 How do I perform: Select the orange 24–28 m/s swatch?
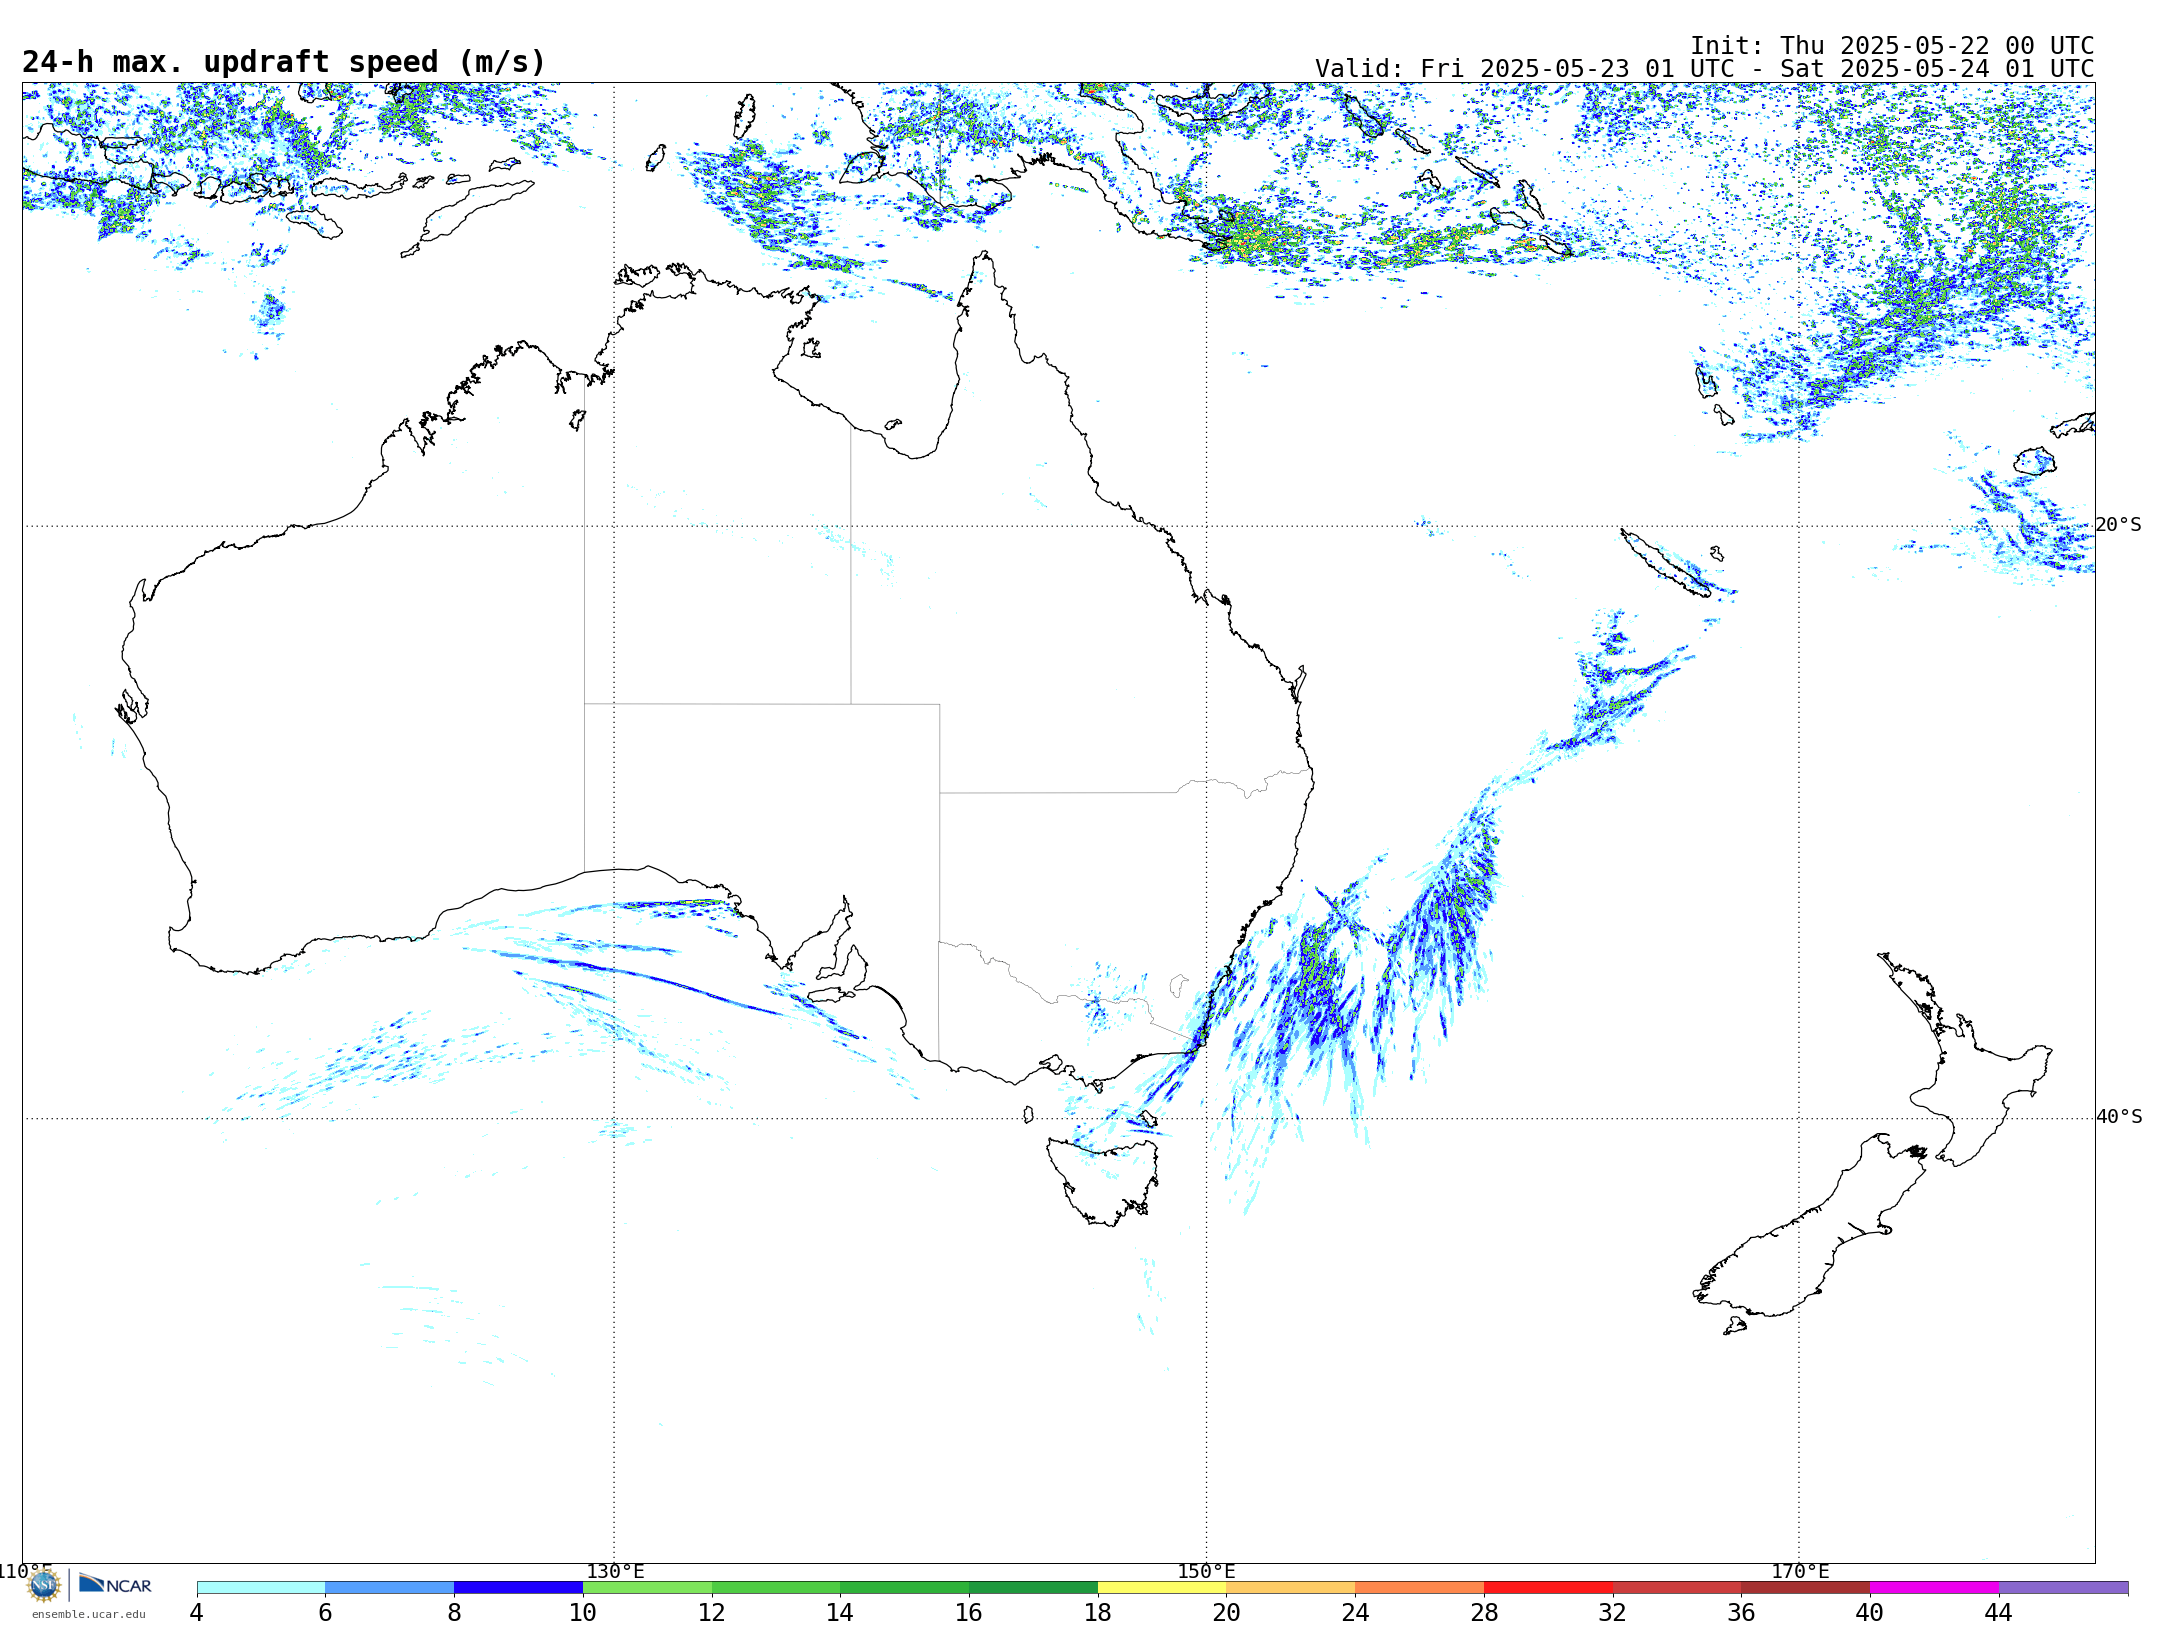pos(1420,1587)
